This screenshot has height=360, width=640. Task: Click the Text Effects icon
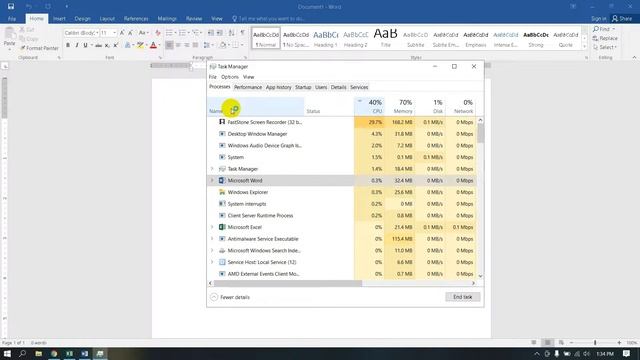(x=128, y=45)
